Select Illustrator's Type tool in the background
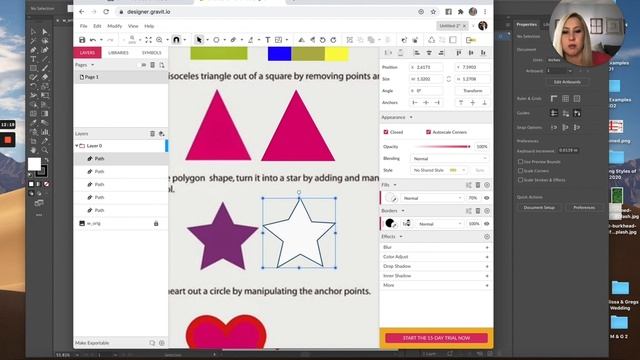This screenshot has width=640, height=360. (x=33, y=59)
